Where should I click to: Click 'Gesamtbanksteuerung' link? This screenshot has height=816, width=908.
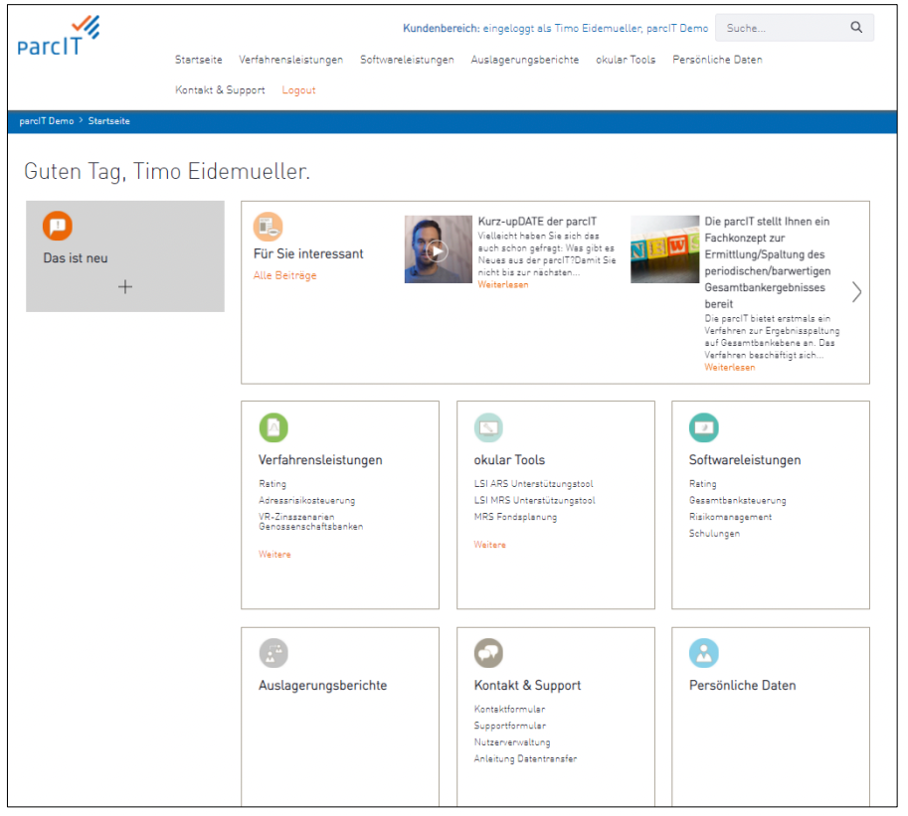737,500
